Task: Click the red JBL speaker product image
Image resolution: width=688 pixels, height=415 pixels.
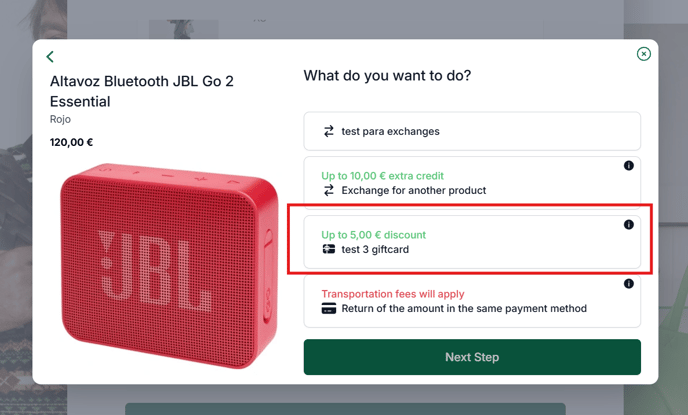Action: pyautogui.click(x=169, y=266)
